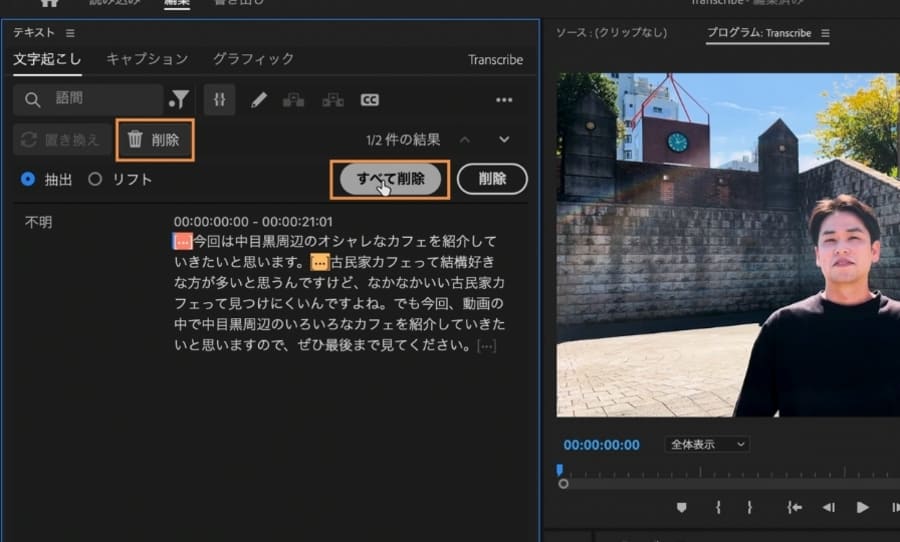Click the pause marker at transcript end
Screen dimensions: 900x542
(486, 346)
